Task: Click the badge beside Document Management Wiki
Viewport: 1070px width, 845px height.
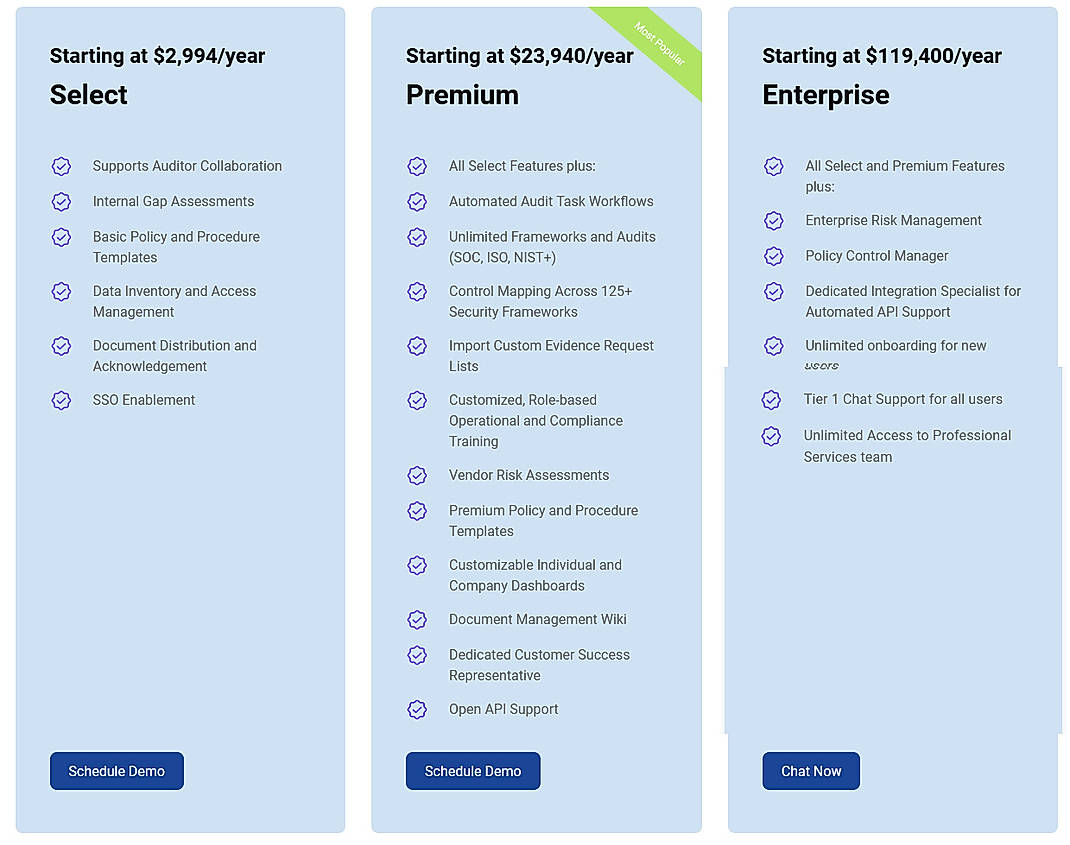Action: [417, 619]
